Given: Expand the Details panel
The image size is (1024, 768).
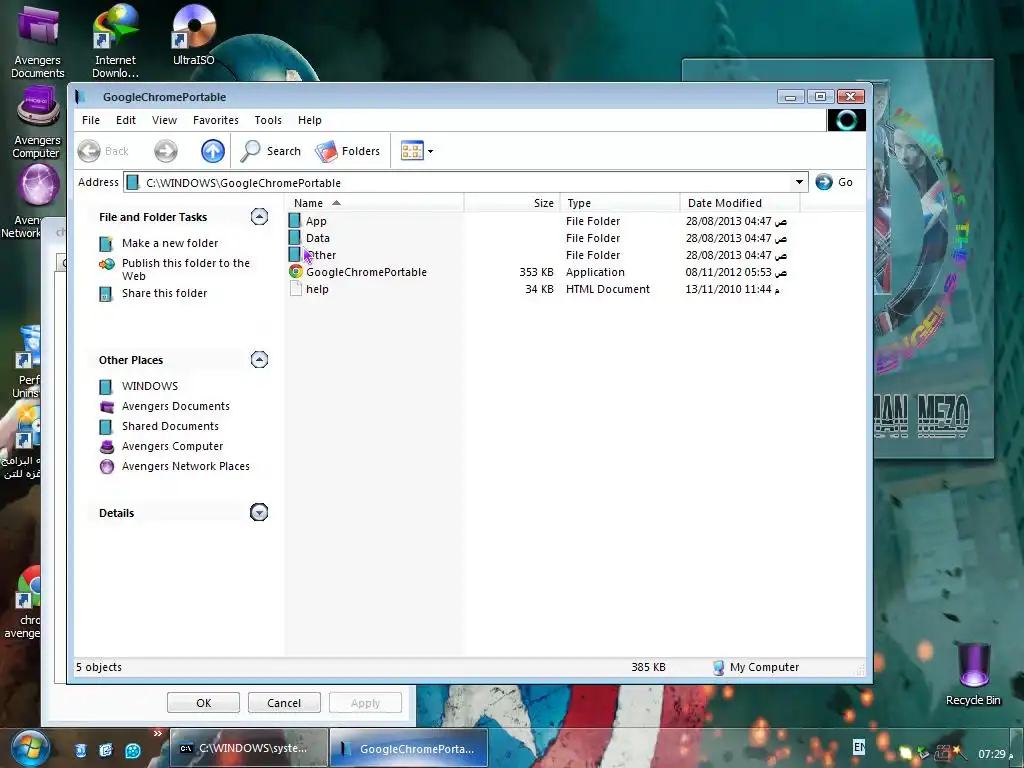Looking at the screenshot, I should pos(259,513).
